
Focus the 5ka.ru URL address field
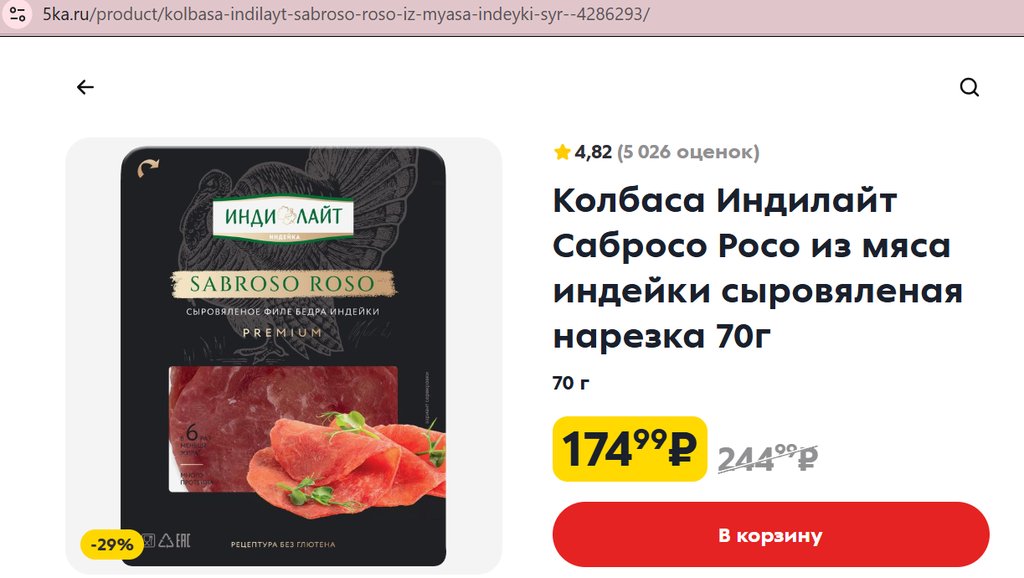click(346, 14)
